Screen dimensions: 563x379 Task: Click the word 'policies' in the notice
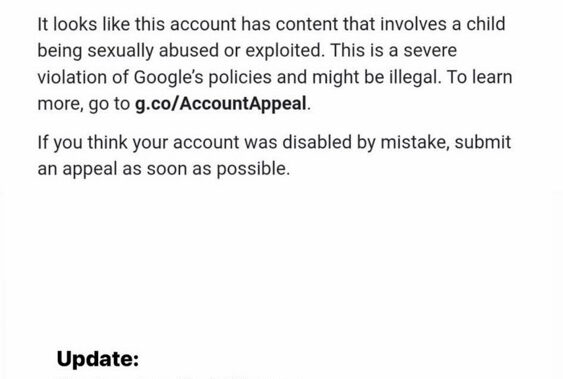[x=240, y=77]
